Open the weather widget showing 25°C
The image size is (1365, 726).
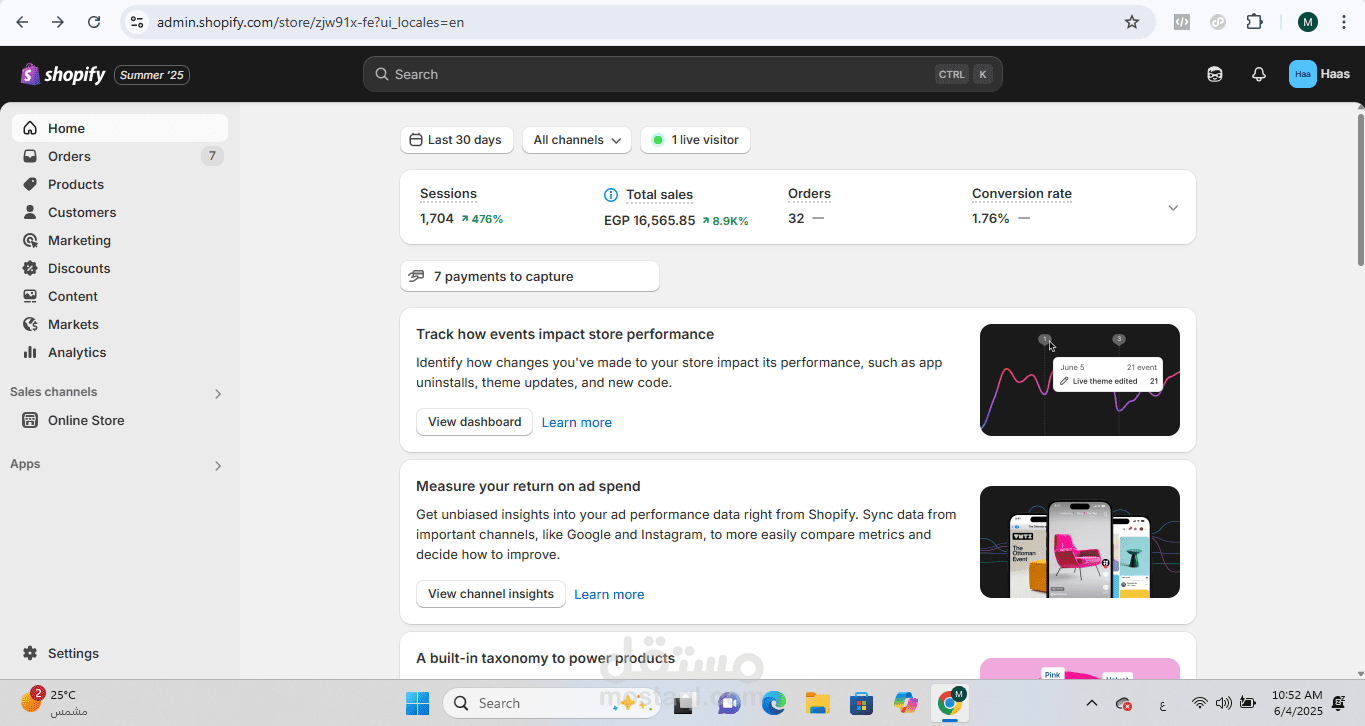(x=55, y=702)
